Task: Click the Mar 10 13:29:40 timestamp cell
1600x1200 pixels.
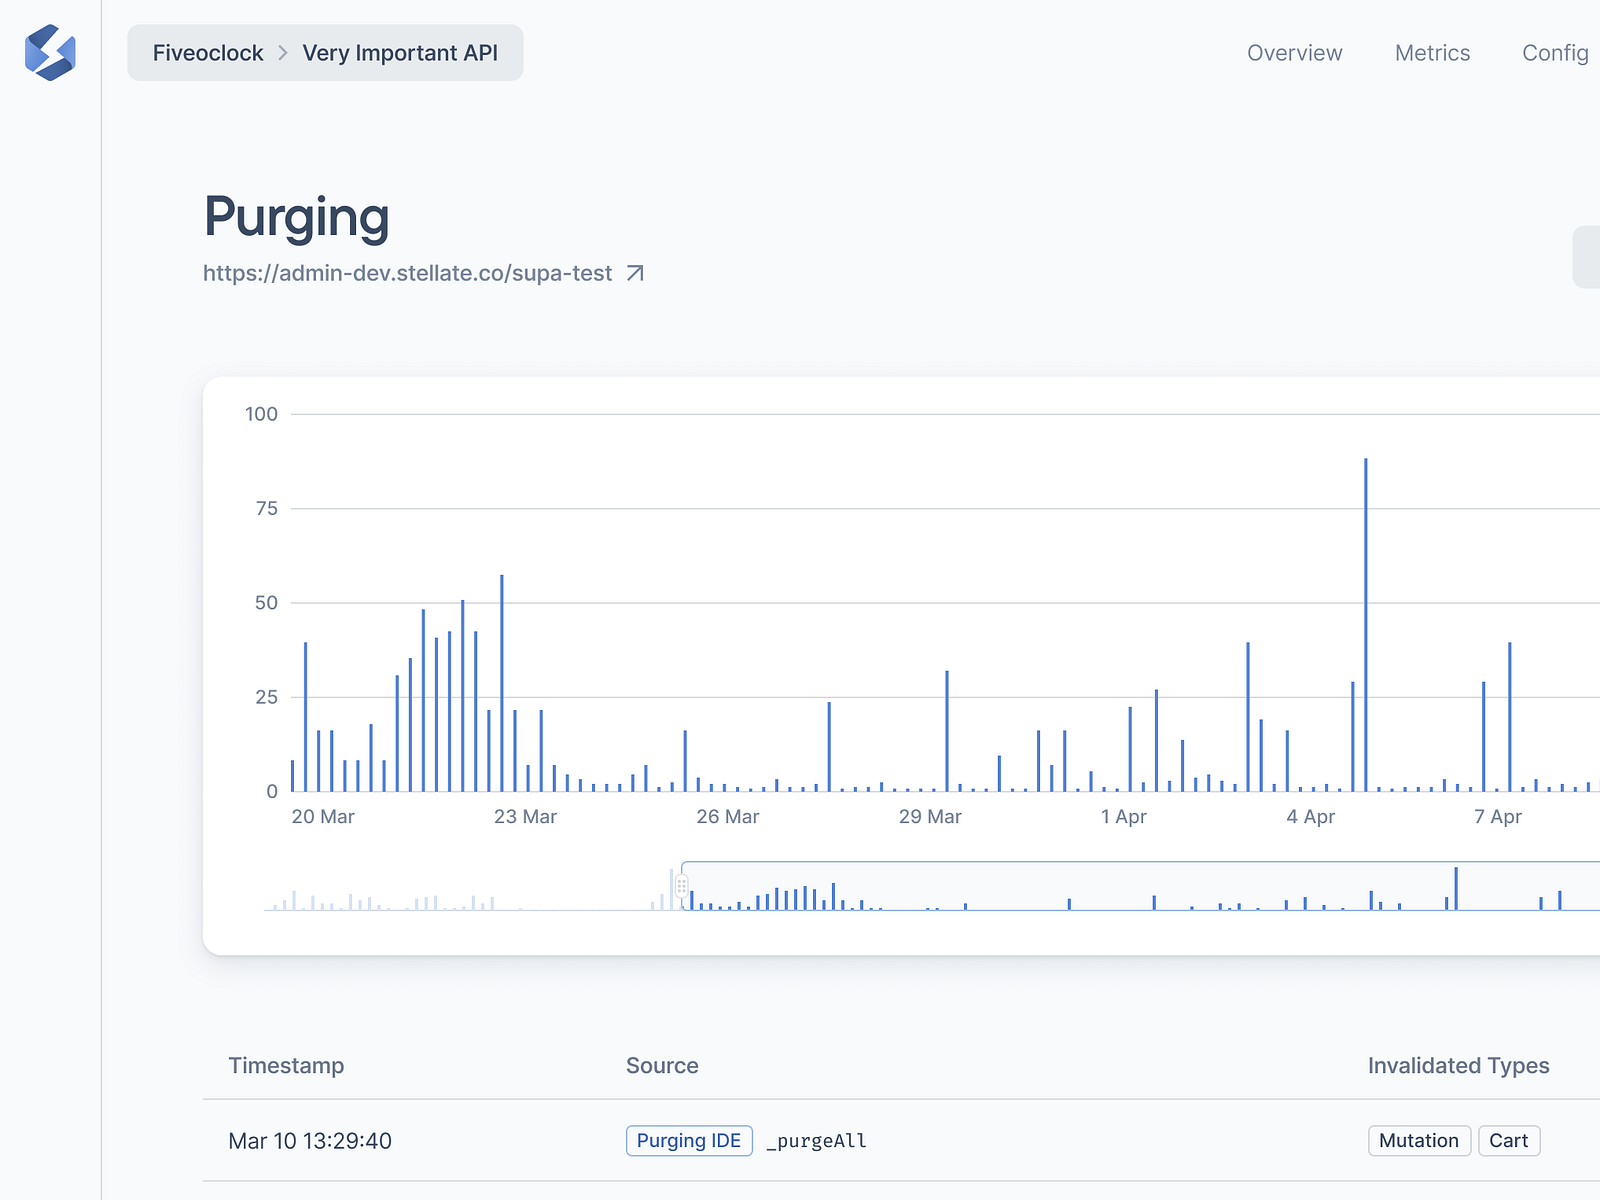Action: pyautogui.click(x=310, y=1141)
